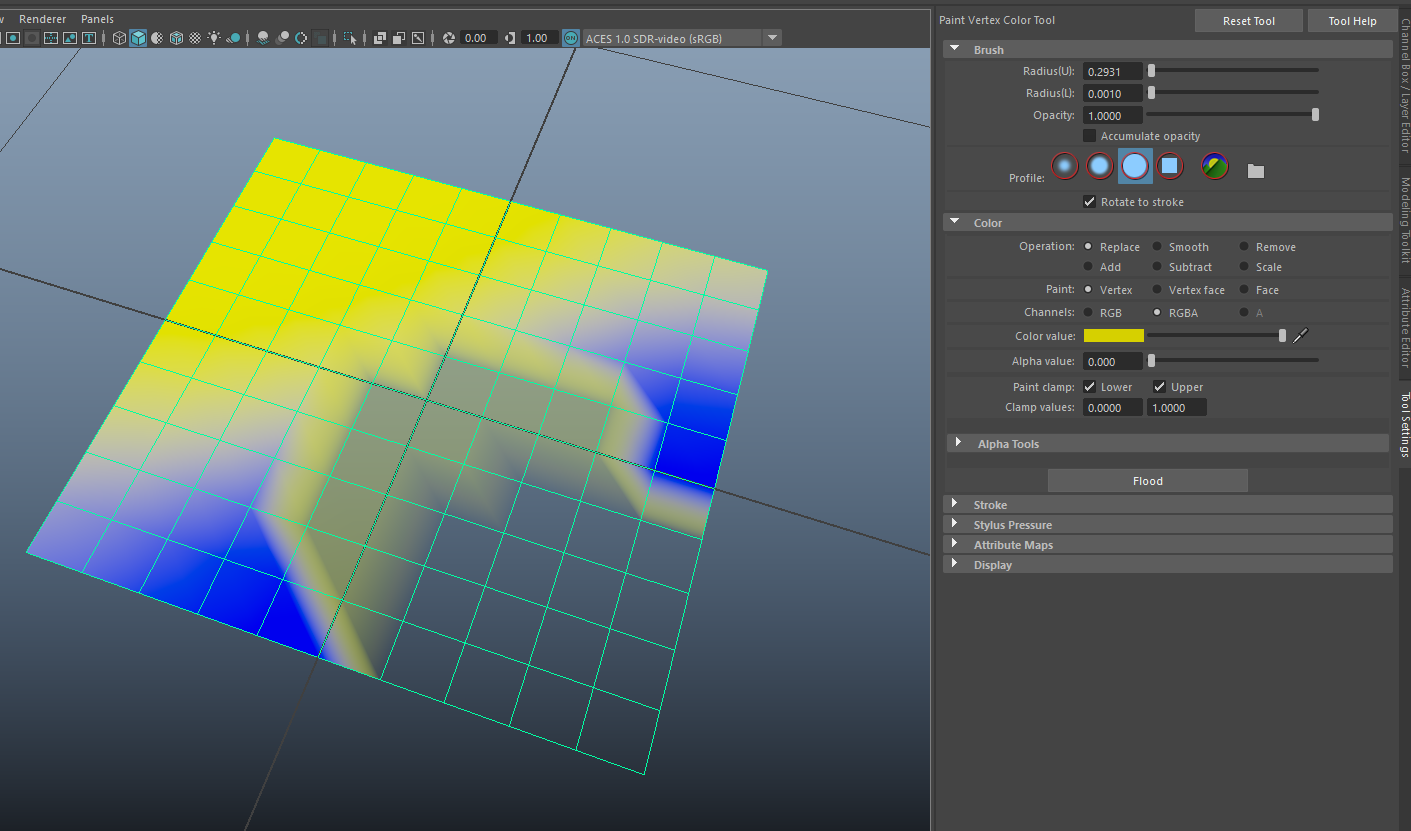Pick the custom image brush profile
Screen dimensions: 1411x831
tap(1215, 167)
